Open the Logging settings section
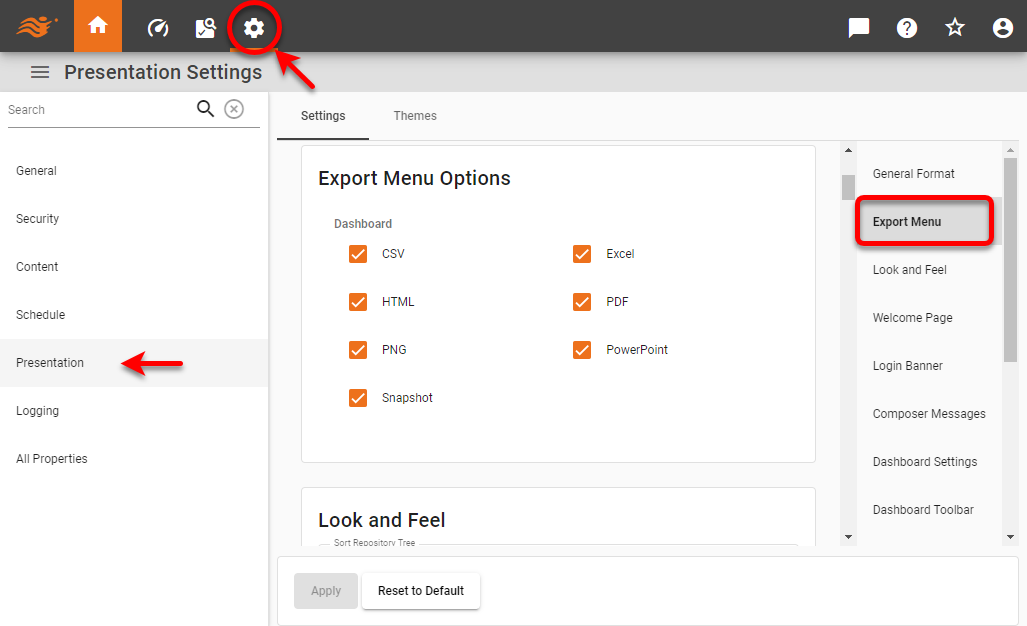The height and width of the screenshot is (626, 1027). point(36,410)
